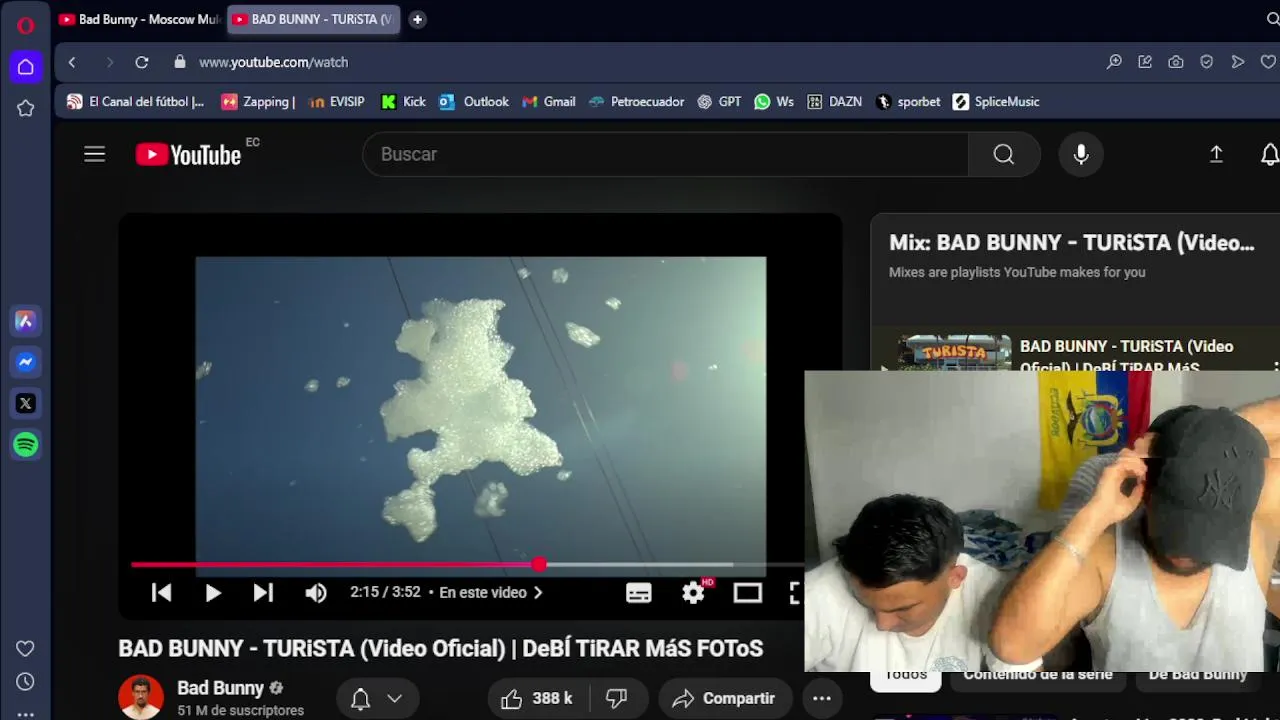Open YouTube notifications bell in header
The height and width of the screenshot is (720, 1280).
click(x=1269, y=154)
